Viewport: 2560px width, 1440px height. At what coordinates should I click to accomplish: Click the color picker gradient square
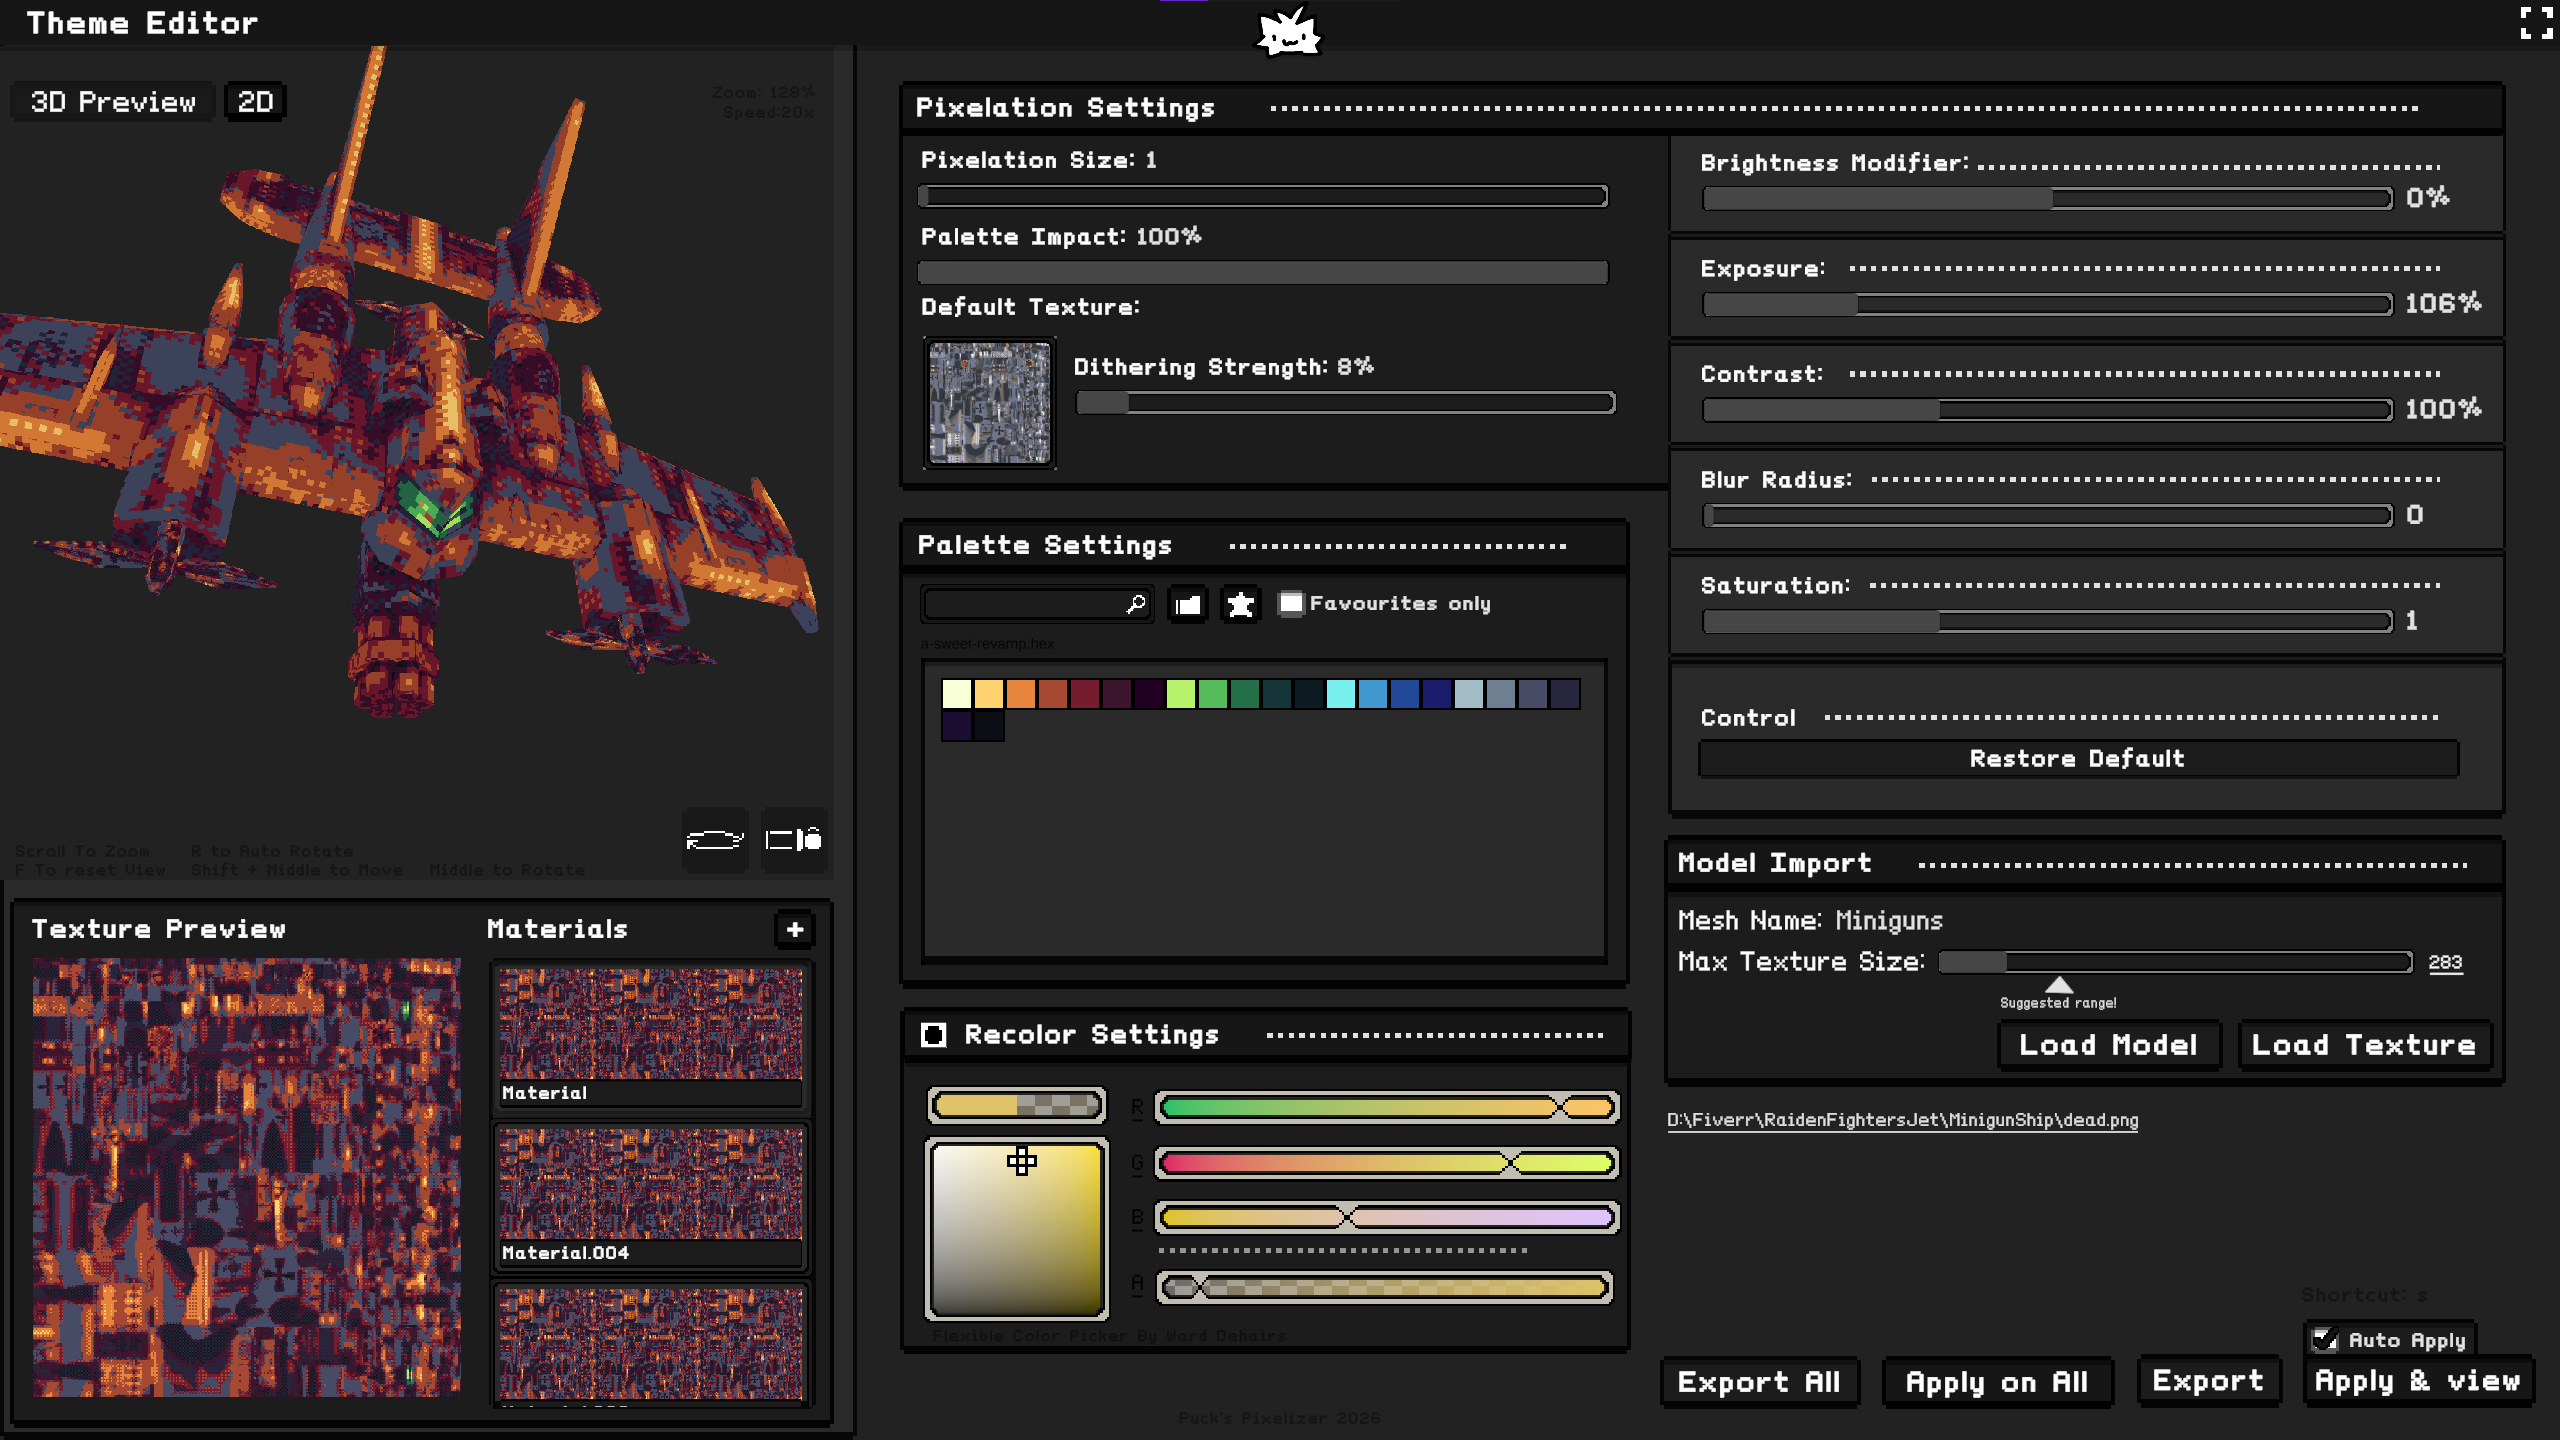[x=1017, y=1229]
